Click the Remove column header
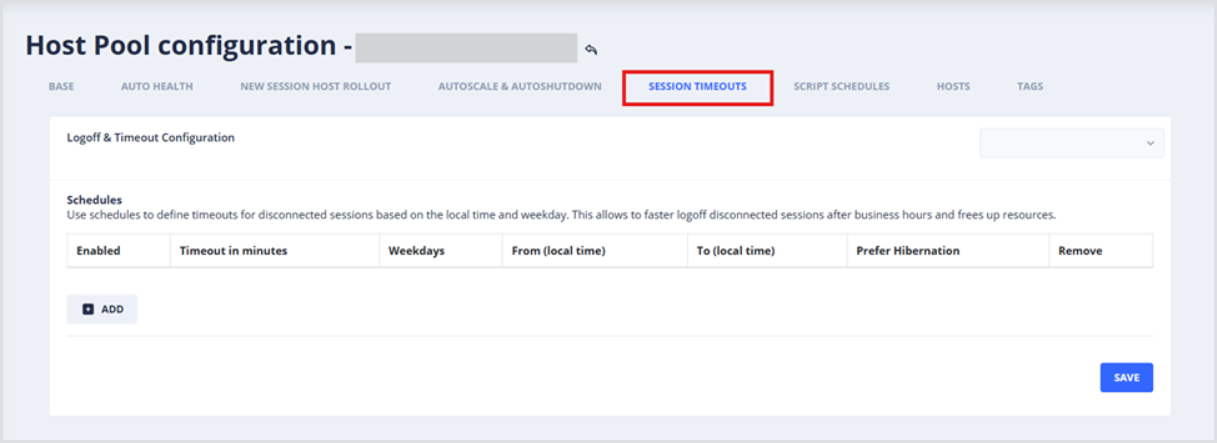The height and width of the screenshot is (443, 1217). (x=1079, y=251)
